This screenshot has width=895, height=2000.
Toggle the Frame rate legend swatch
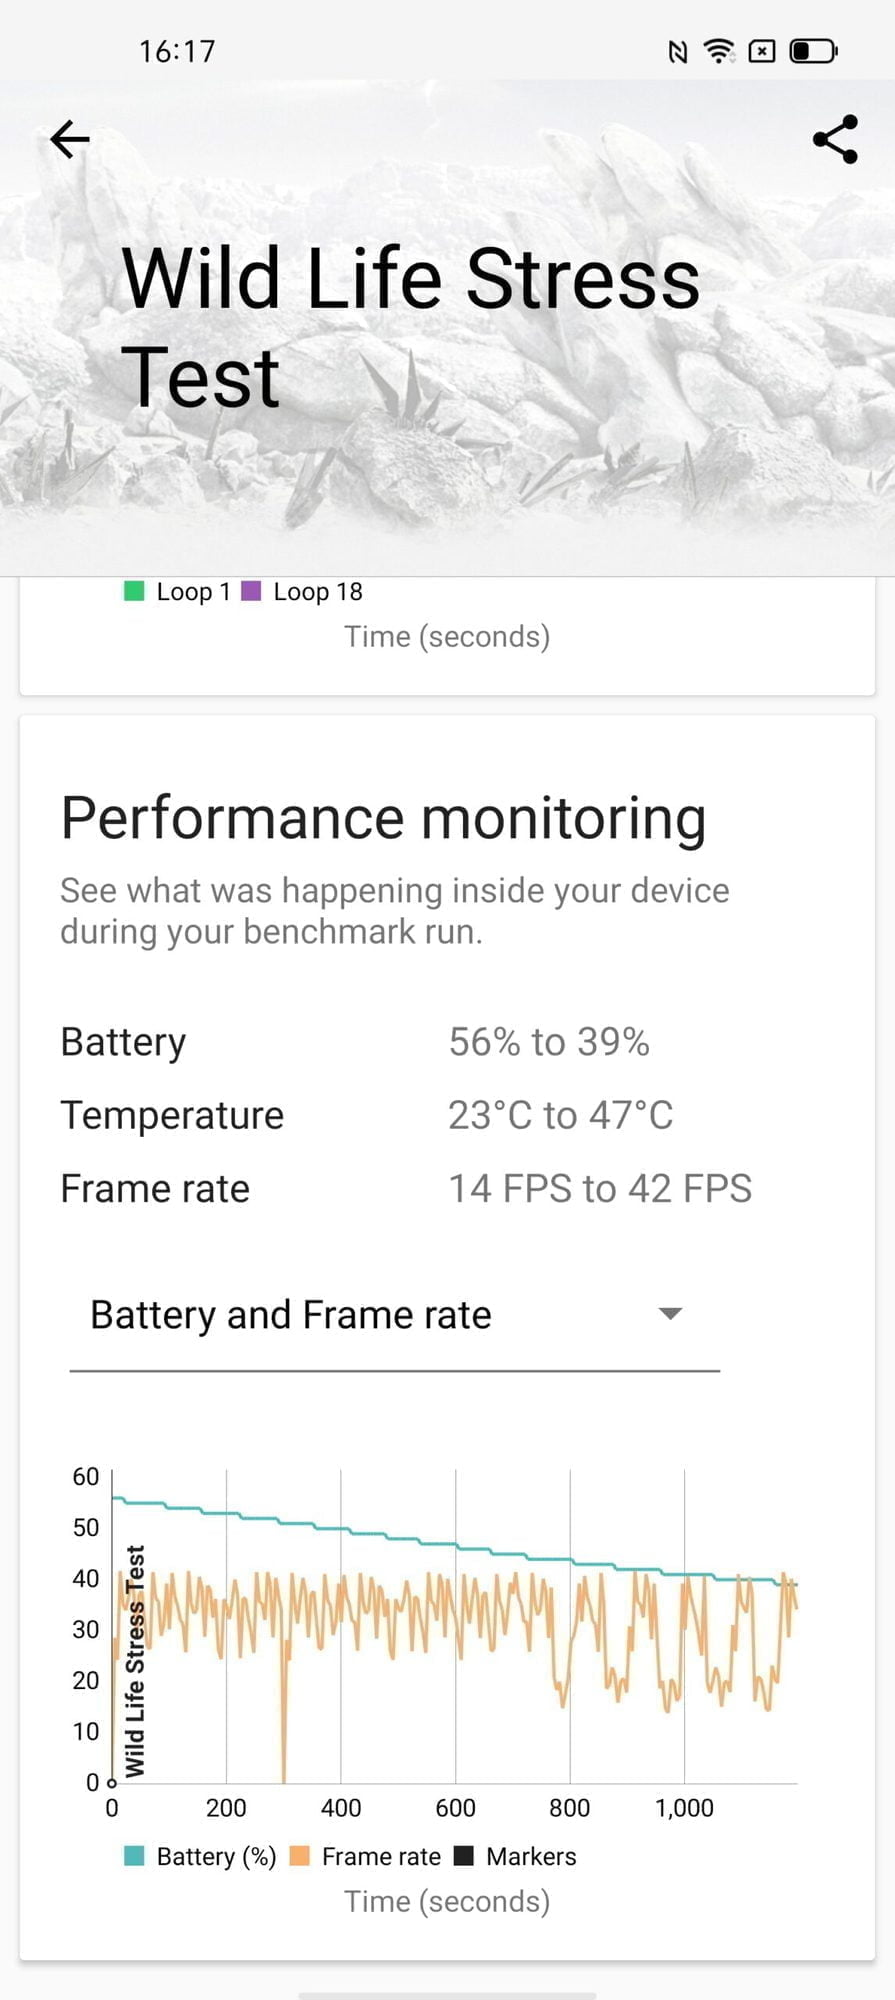(299, 1856)
